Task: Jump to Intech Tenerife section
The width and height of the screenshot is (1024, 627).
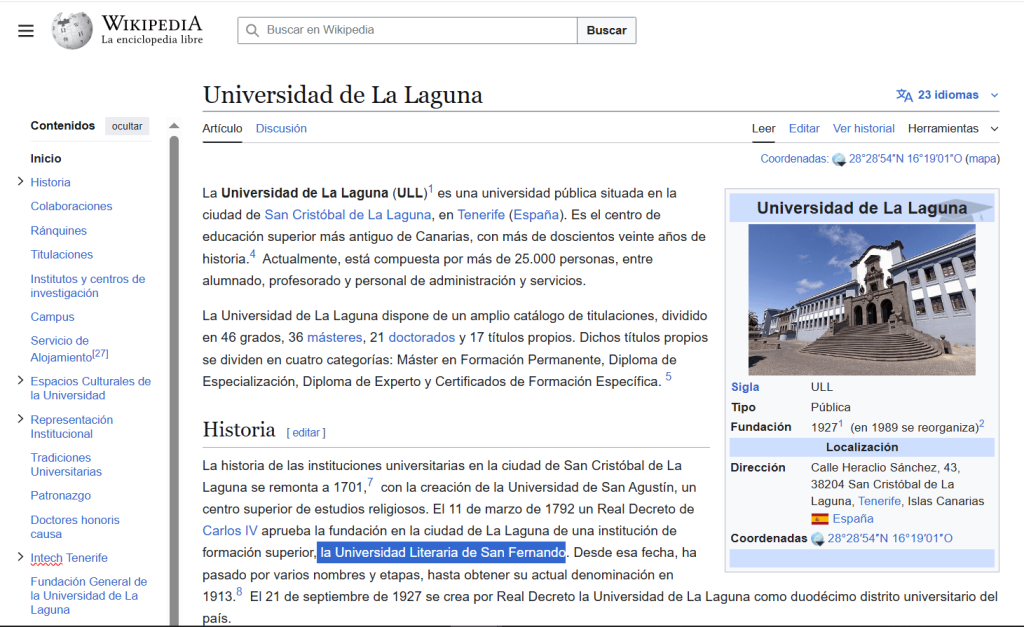Action: pyautogui.click(x=69, y=558)
